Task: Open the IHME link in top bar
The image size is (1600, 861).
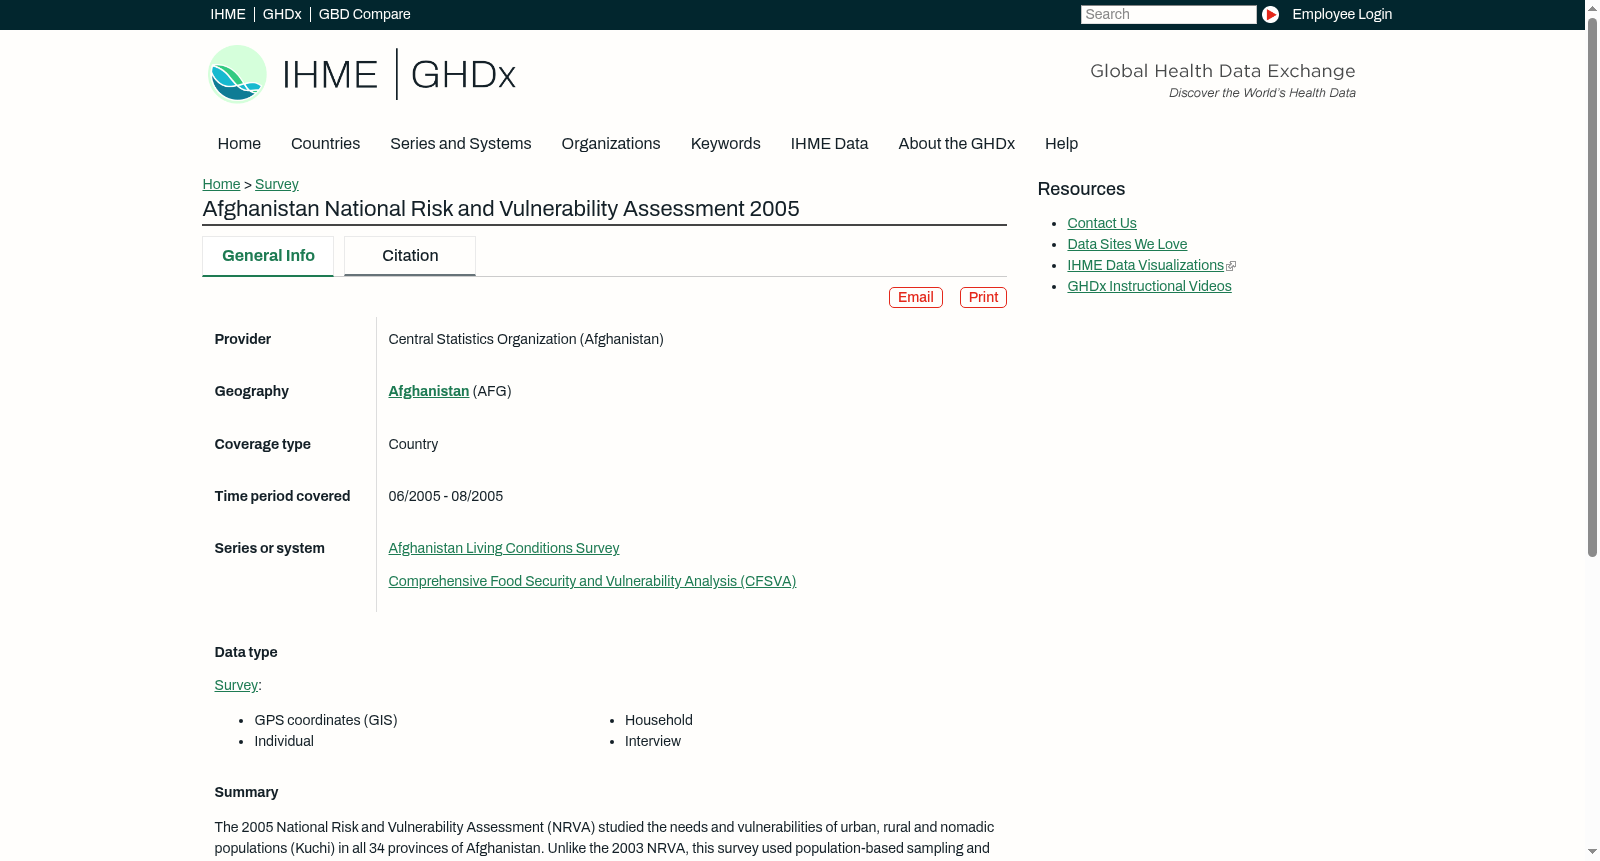Action: click(228, 14)
